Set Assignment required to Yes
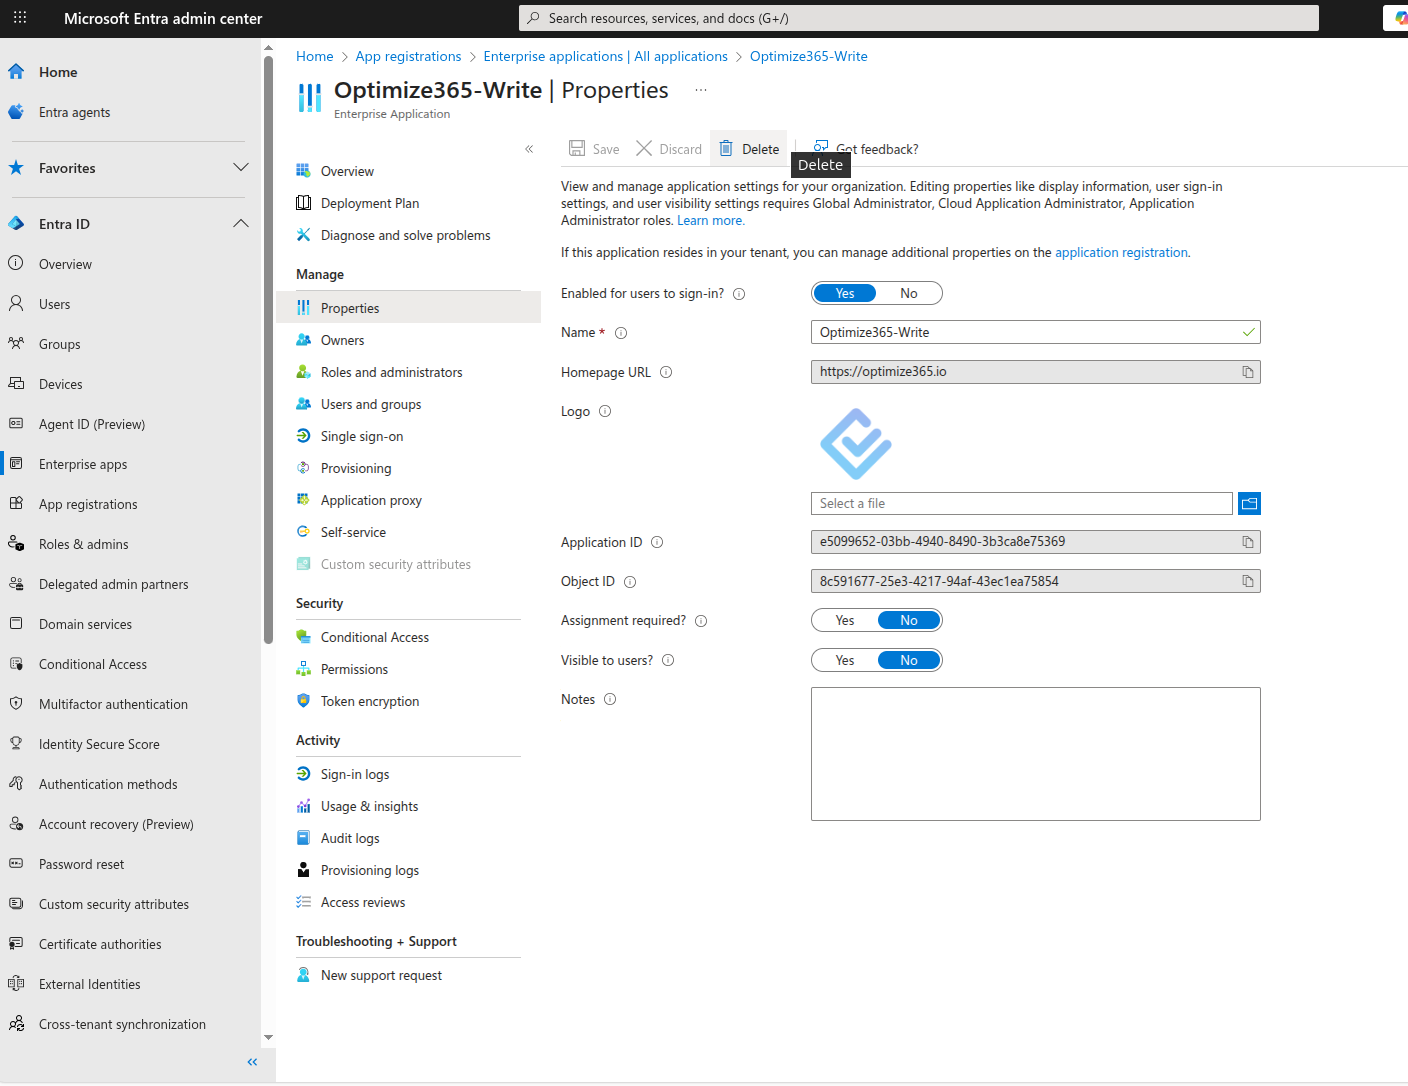The height and width of the screenshot is (1086, 1408). click(x=845, y=619)
